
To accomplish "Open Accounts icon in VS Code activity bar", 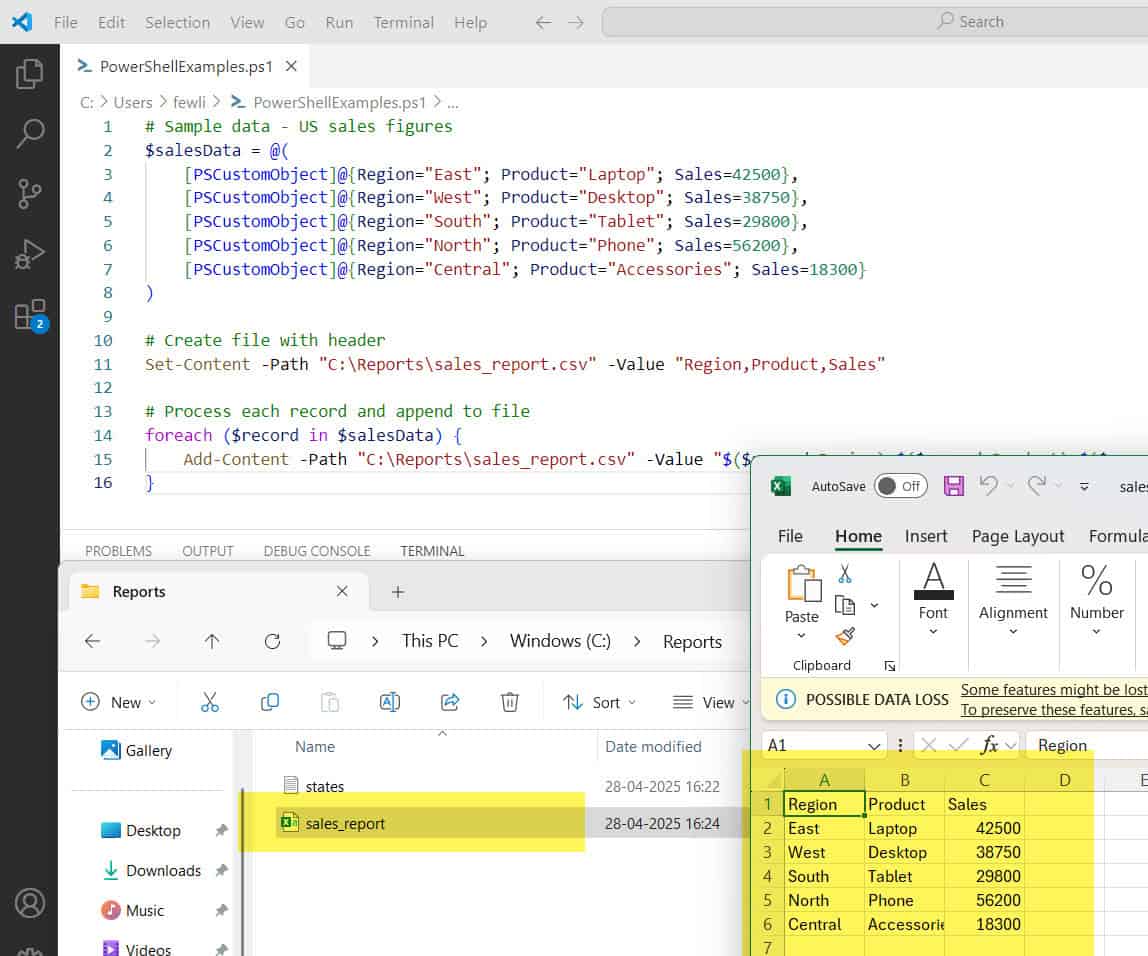I will click(x=30, y=903).
